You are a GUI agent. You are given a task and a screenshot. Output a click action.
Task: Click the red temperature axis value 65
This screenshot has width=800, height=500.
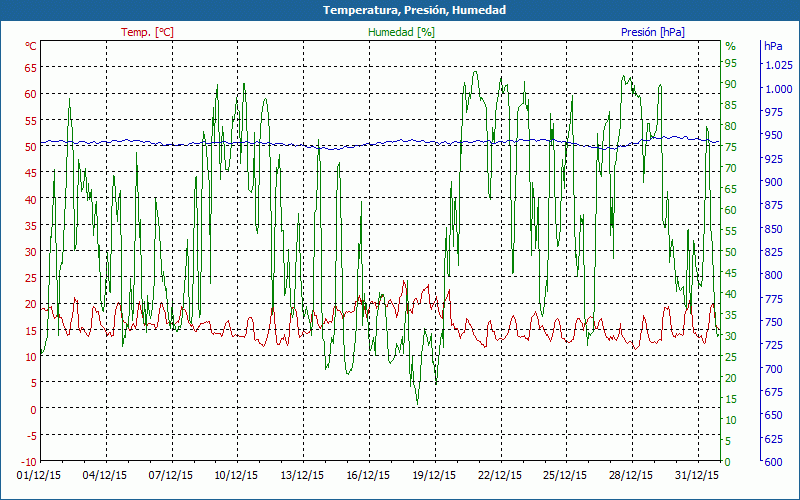click(31, 67)
